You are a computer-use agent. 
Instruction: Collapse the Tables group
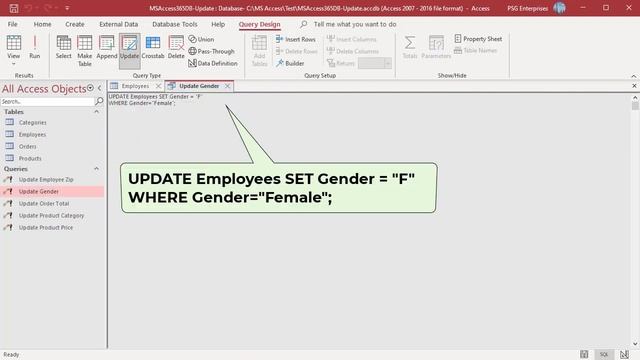click(96, 112)
